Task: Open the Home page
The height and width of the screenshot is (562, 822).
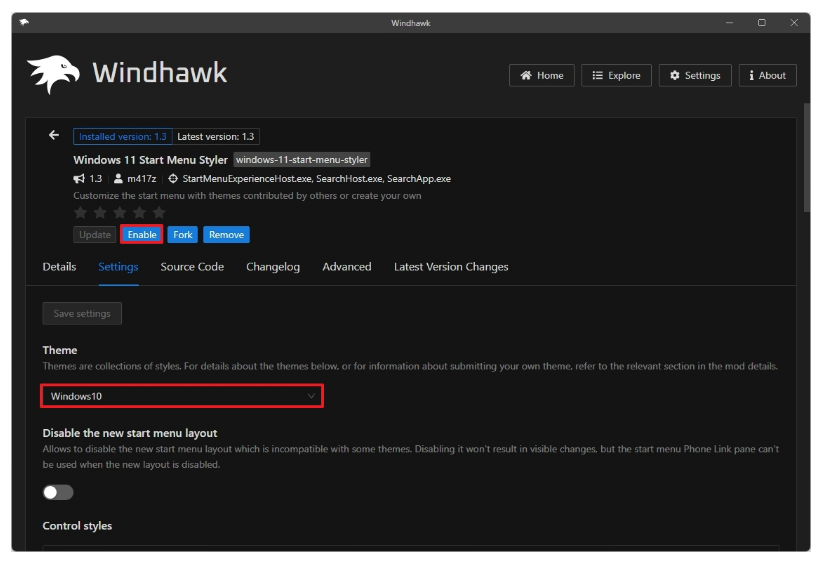Action: 542,75
